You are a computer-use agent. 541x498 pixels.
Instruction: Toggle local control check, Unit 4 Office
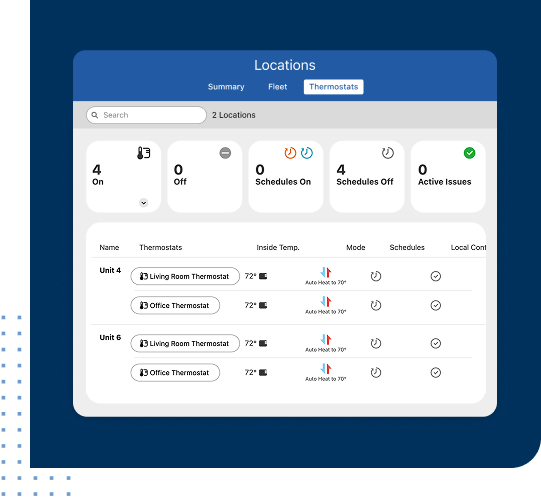click(x=436, y=305)
